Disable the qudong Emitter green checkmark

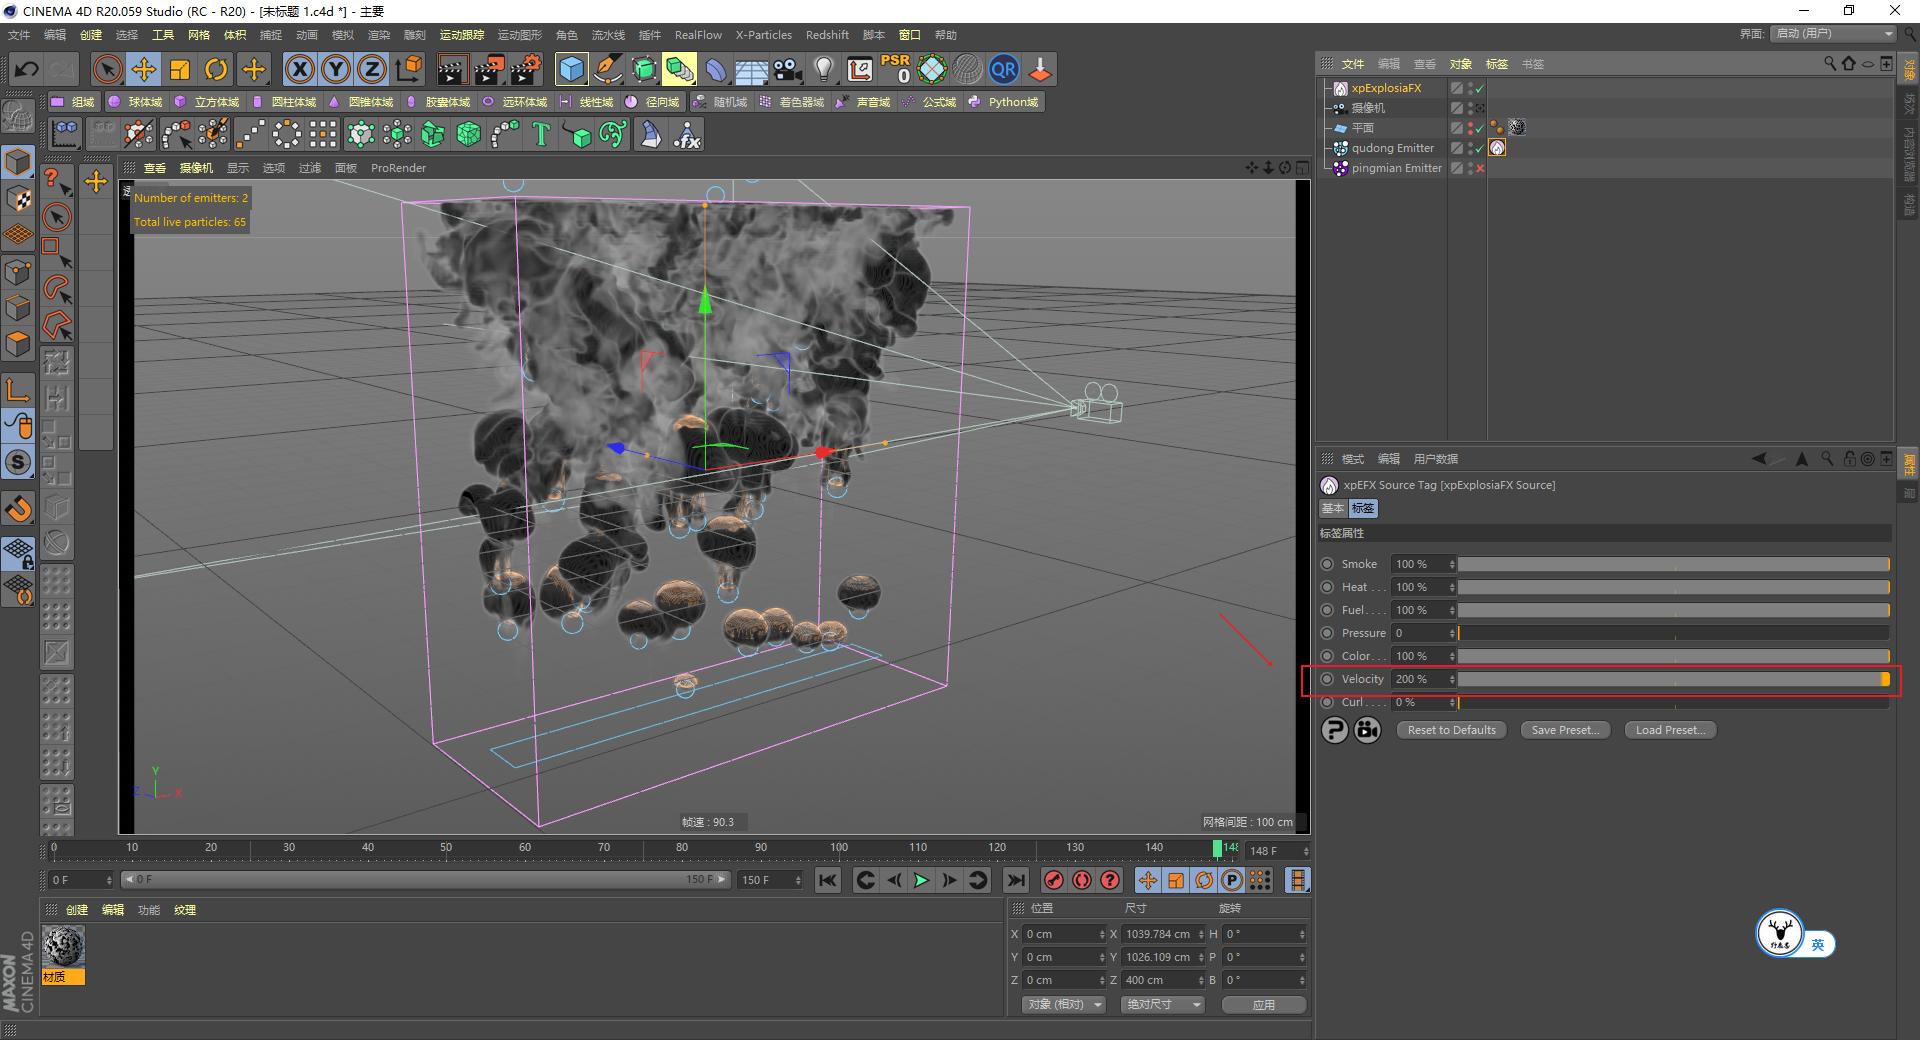[1477, 148]
